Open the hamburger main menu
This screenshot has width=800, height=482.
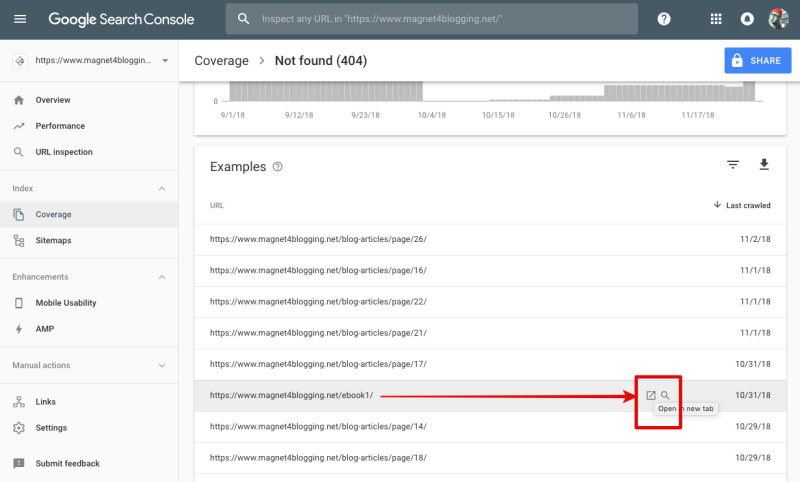click(x=20, y=19)
